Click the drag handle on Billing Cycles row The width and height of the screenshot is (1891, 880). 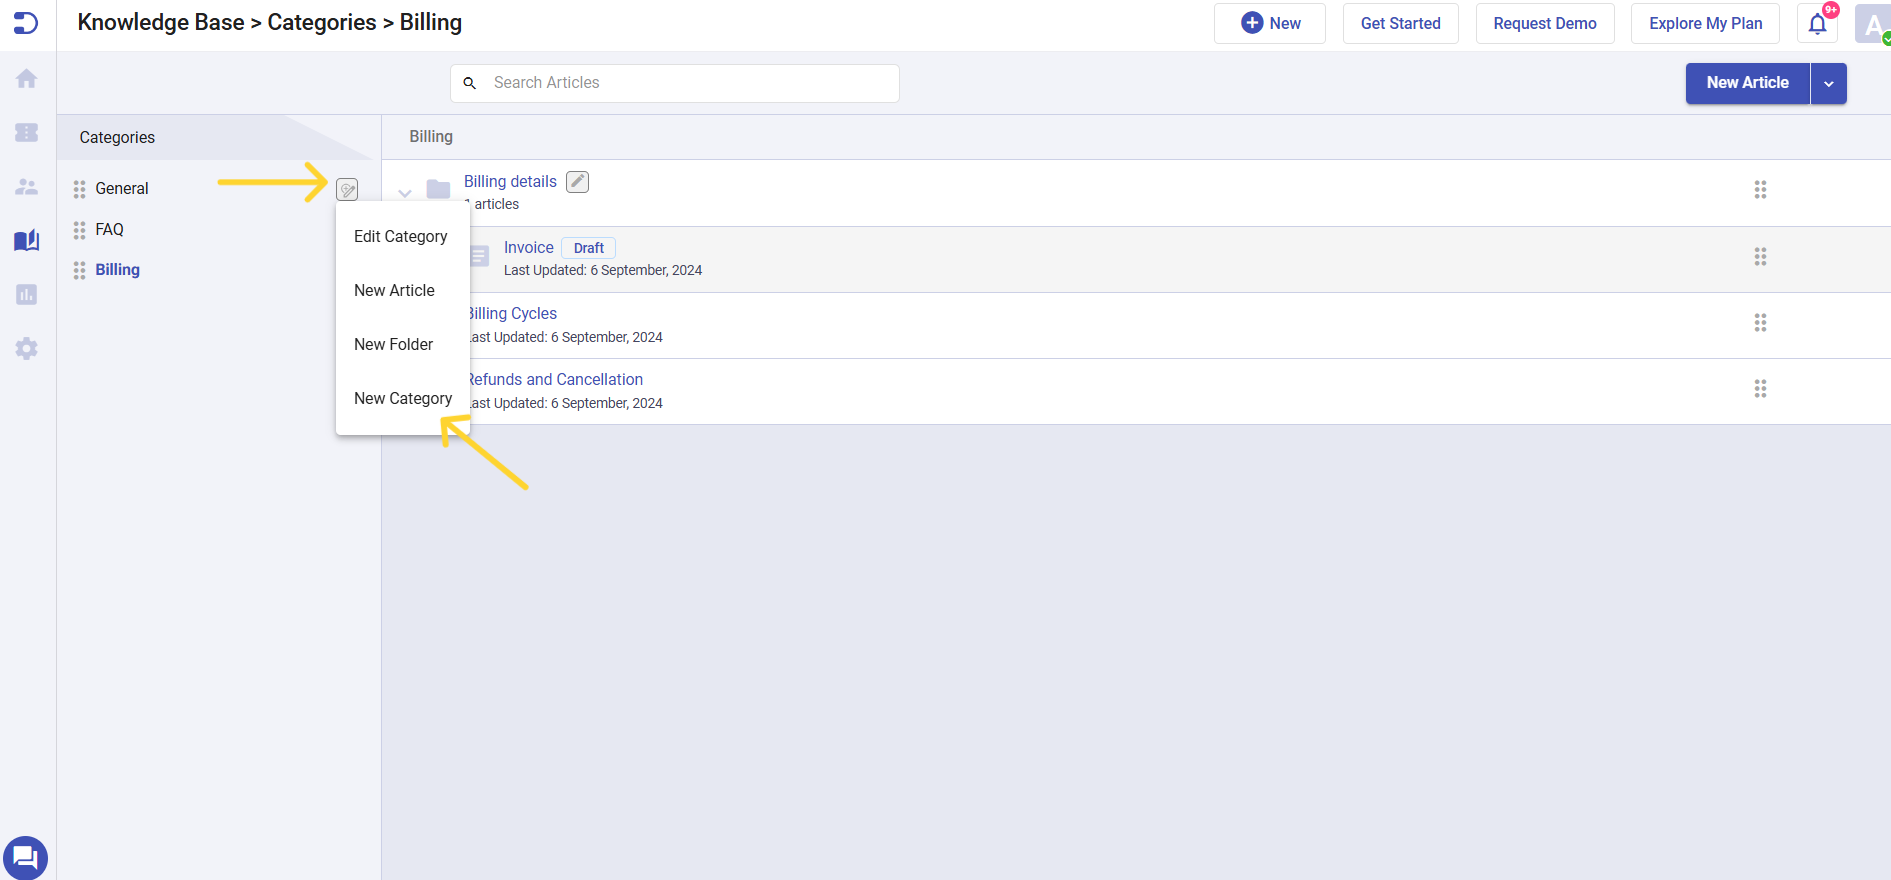(x=1760, y=323)
